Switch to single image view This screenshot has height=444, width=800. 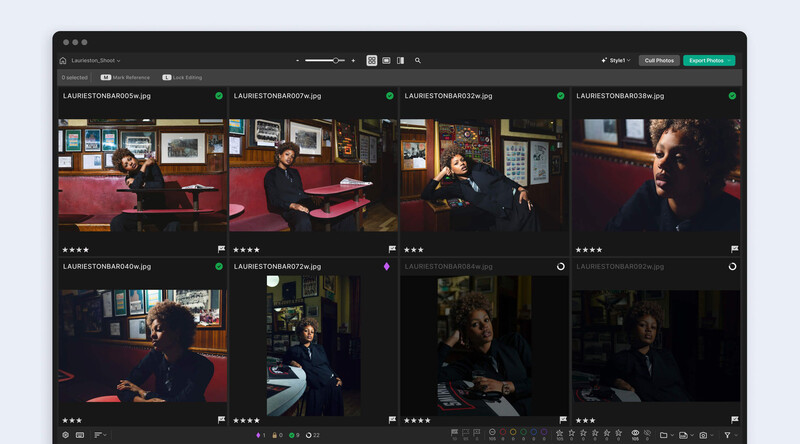pyautogui.click(x=386, y=60)
